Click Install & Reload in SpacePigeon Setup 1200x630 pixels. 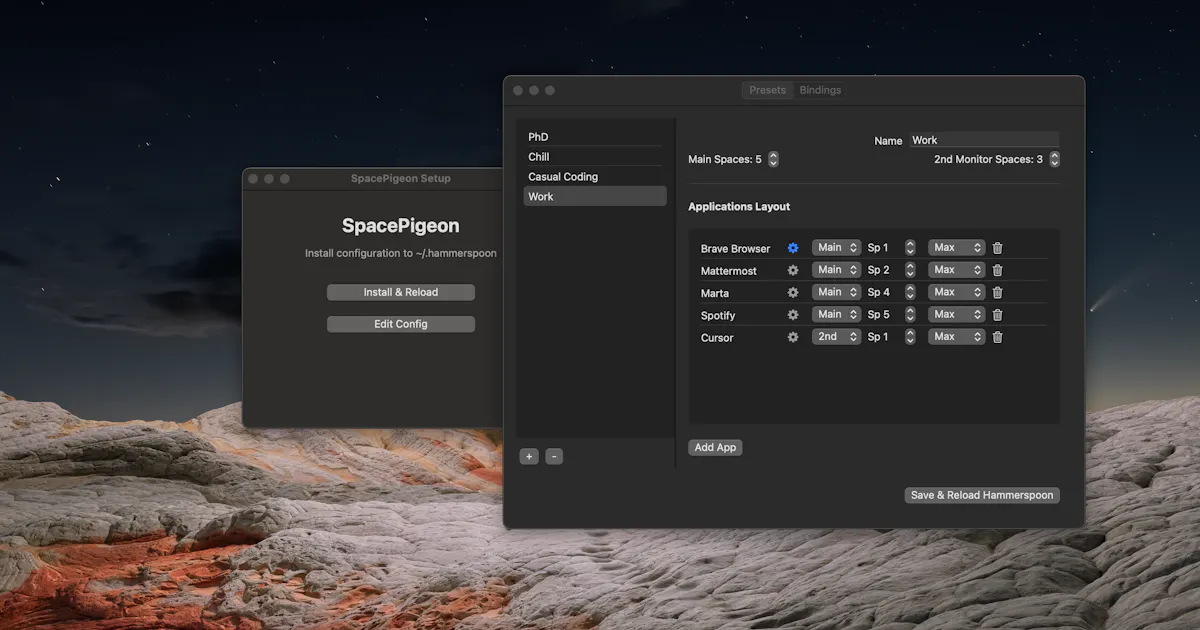[401, 292]
